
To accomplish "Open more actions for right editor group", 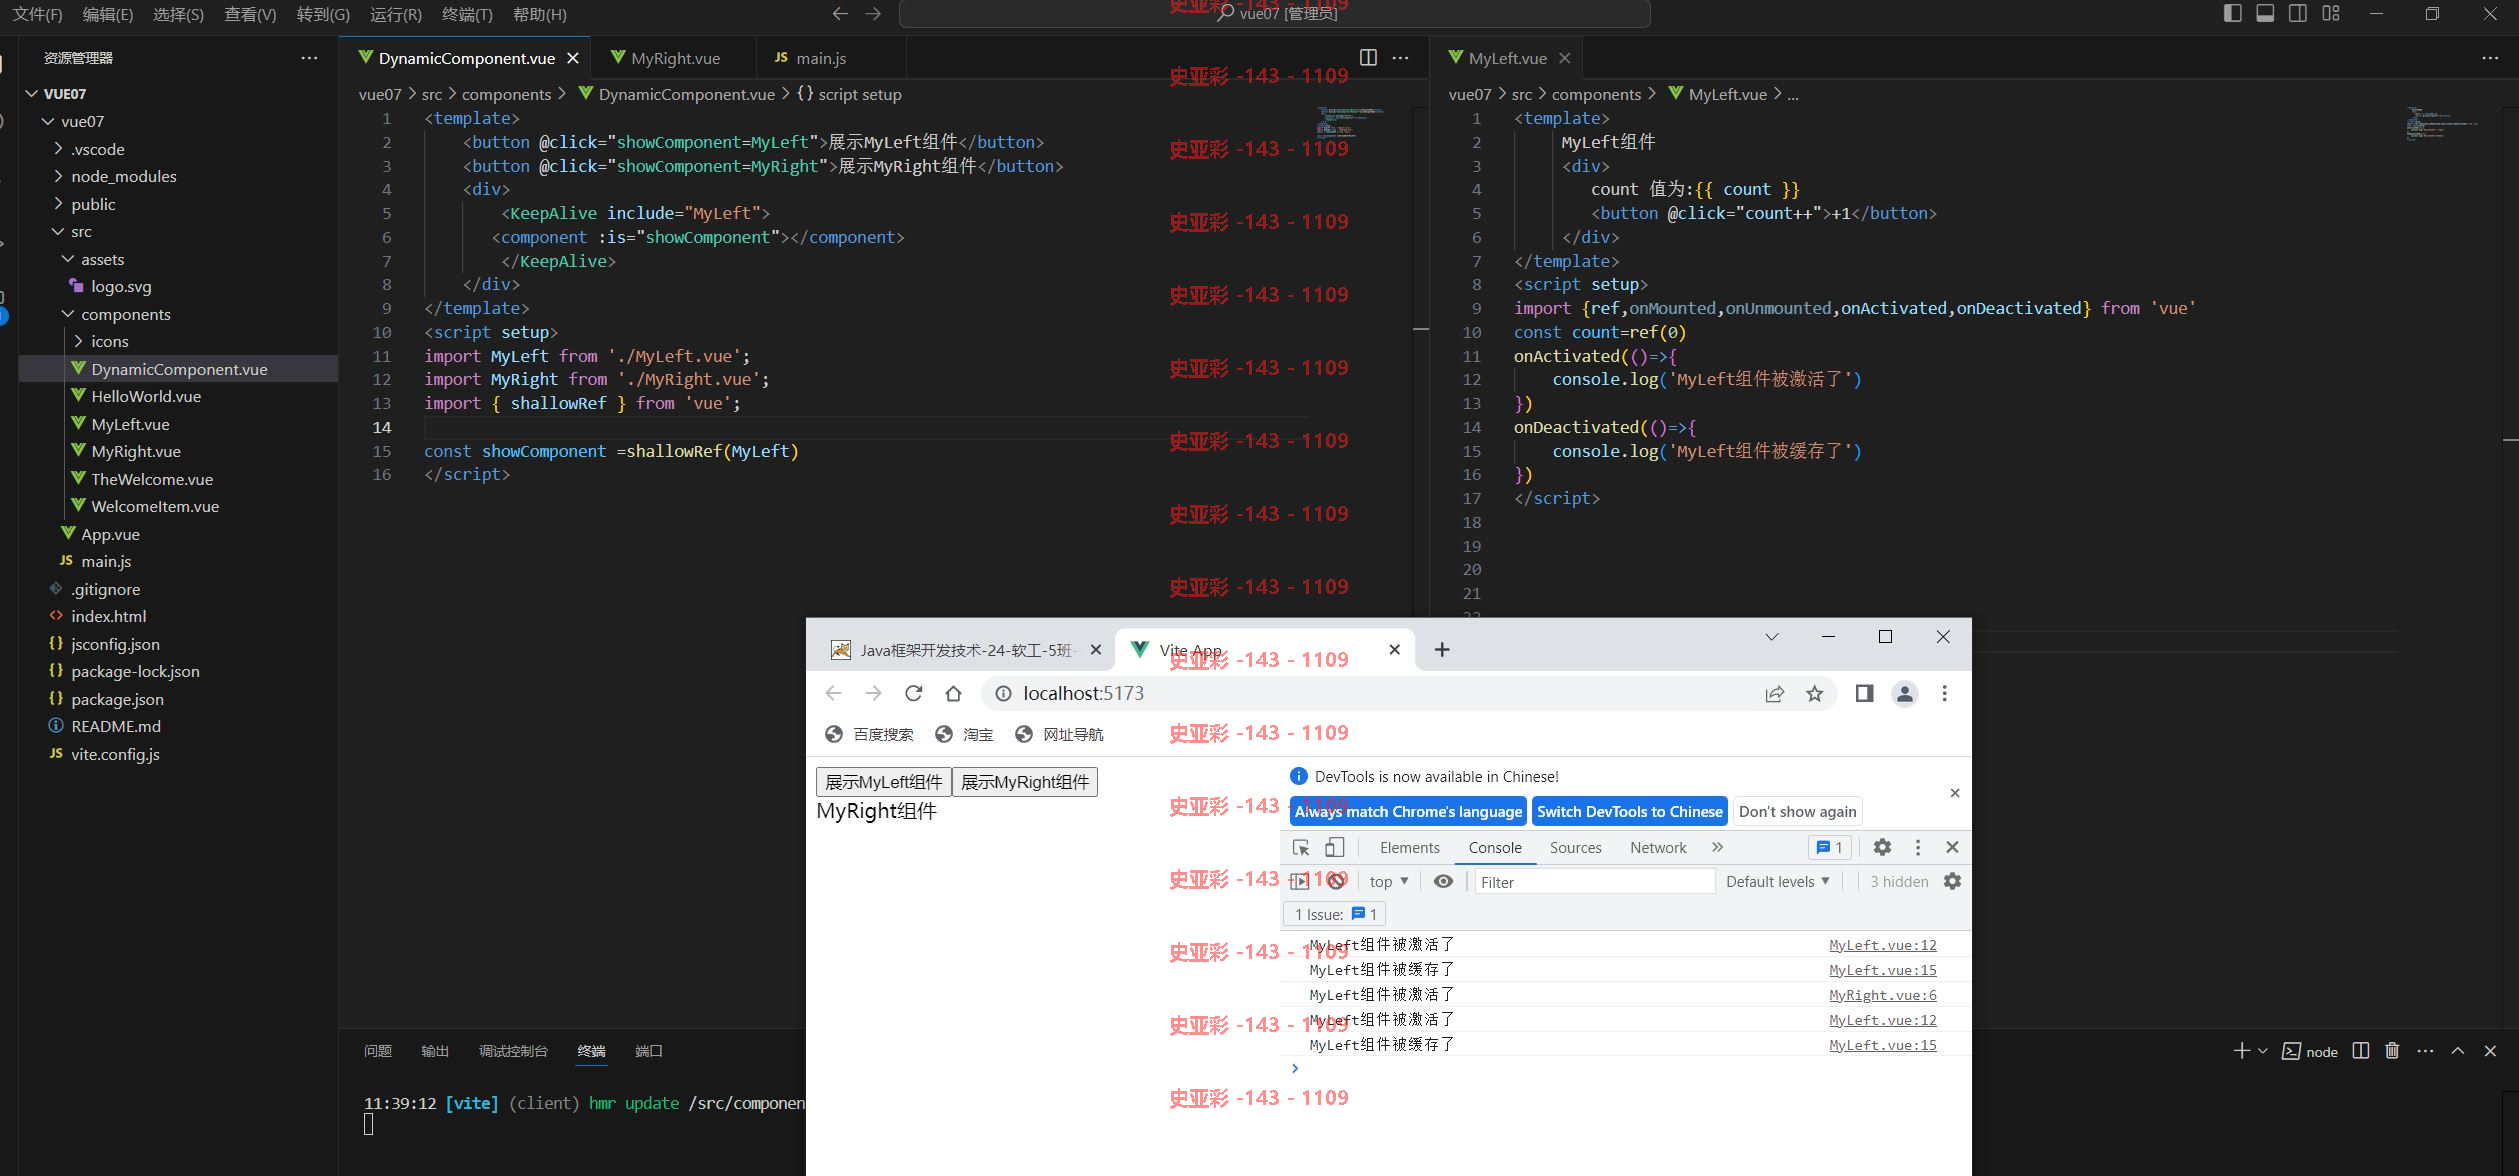I will click(x=2490, y=58).
